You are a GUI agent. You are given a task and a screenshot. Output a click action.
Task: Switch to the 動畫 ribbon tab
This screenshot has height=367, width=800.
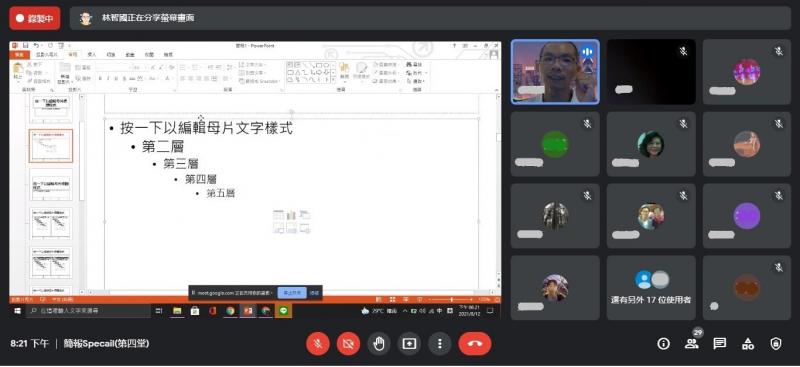coord(130,54)
